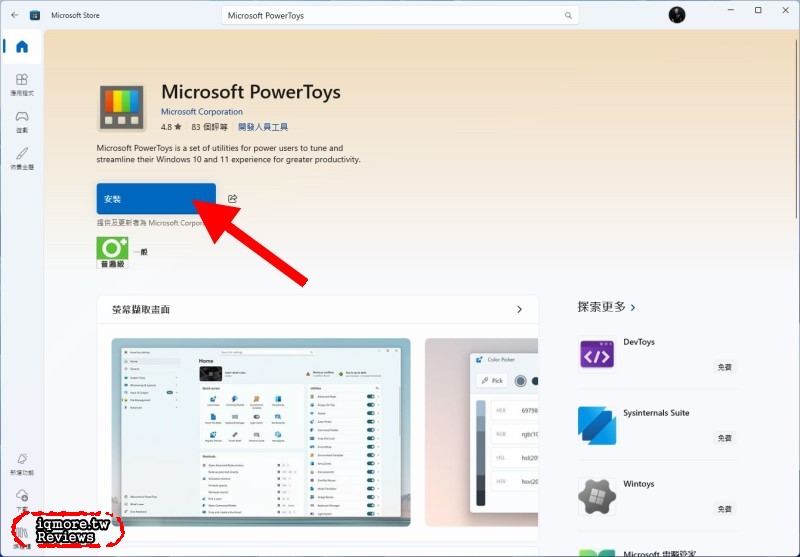Click Free button for Sysinternals Suite
This screenshot has height=557, width=800.
[x=724, y=438]
